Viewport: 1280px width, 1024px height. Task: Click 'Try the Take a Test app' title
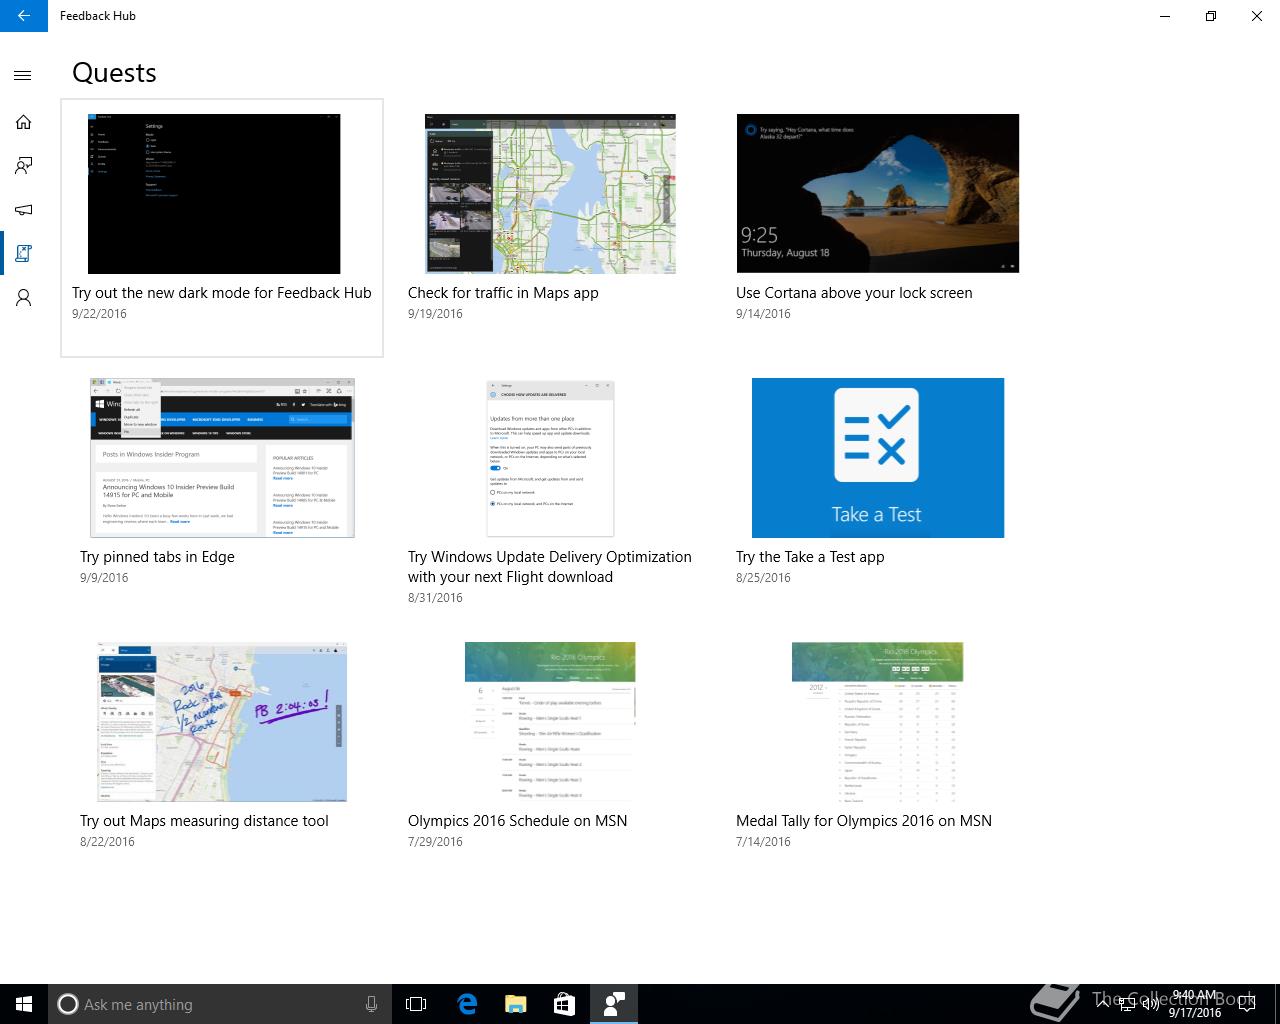click(x=810, y=557)
